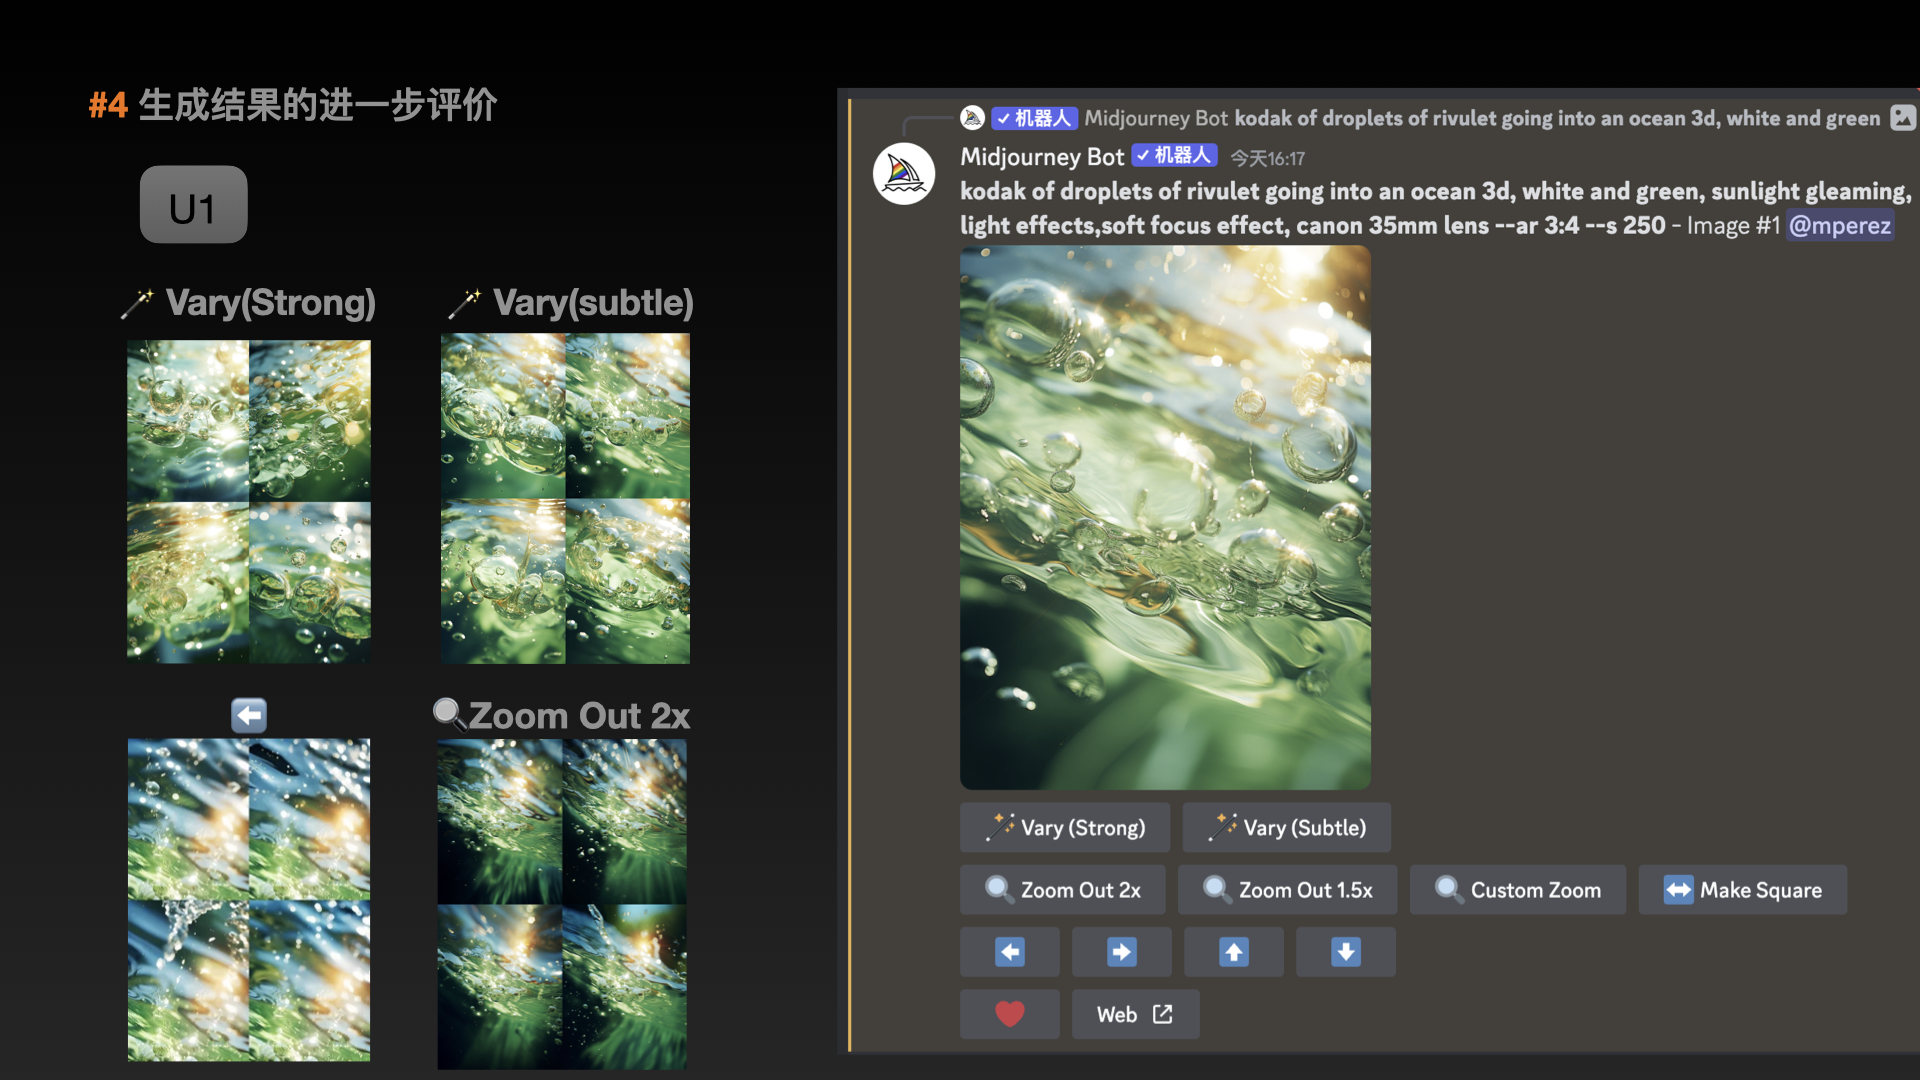This screenshot has width=1920, height=1080.
Task: Click the Midjourney Bot sailboat avatar
Action: point(904,174)
